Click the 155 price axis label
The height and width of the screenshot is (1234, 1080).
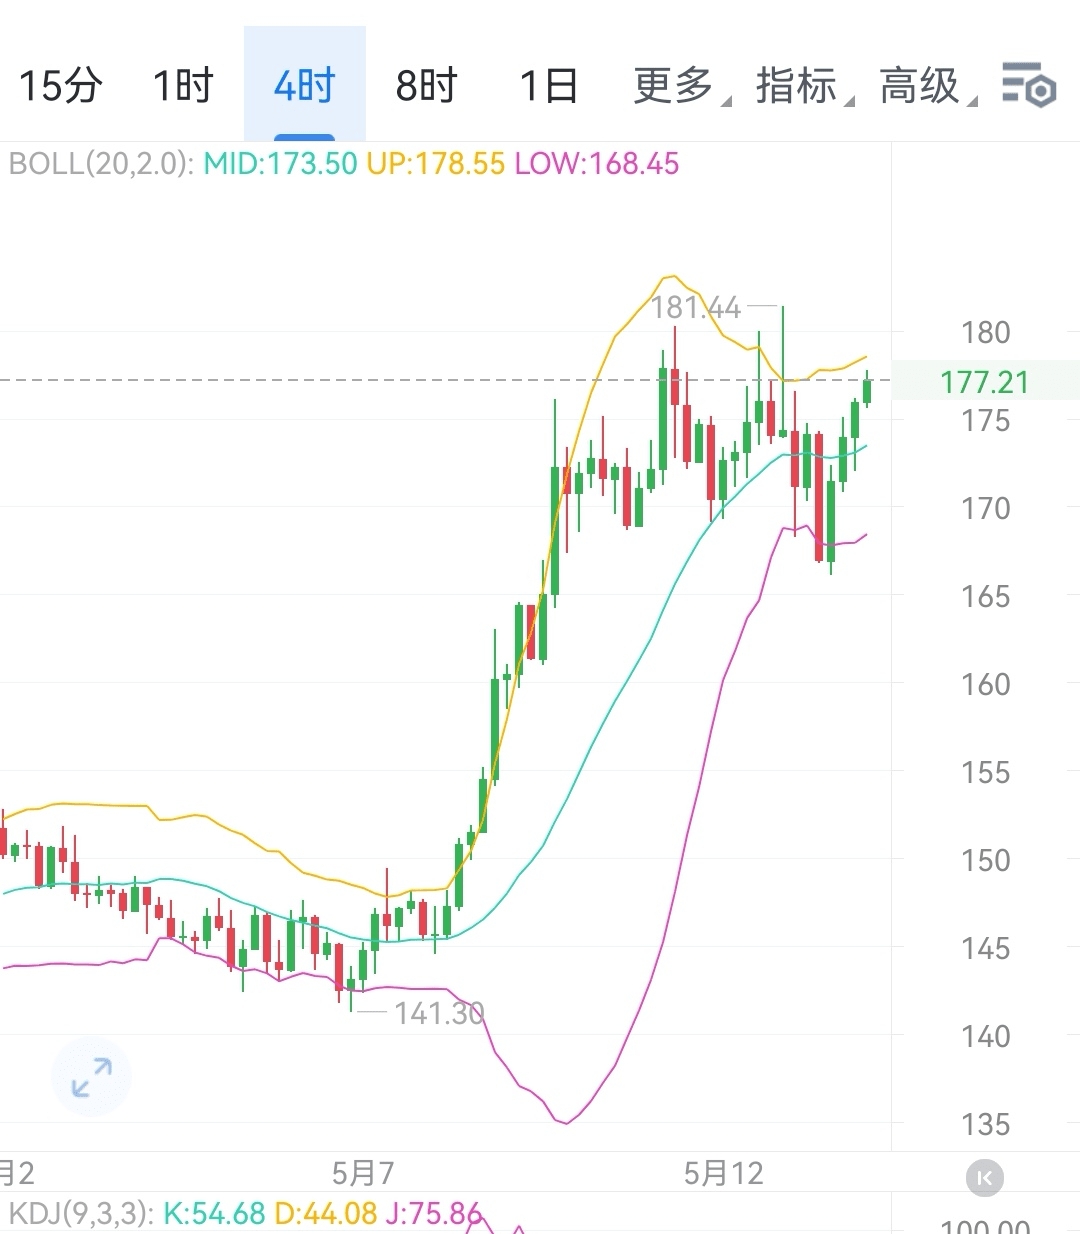[986, 772]
